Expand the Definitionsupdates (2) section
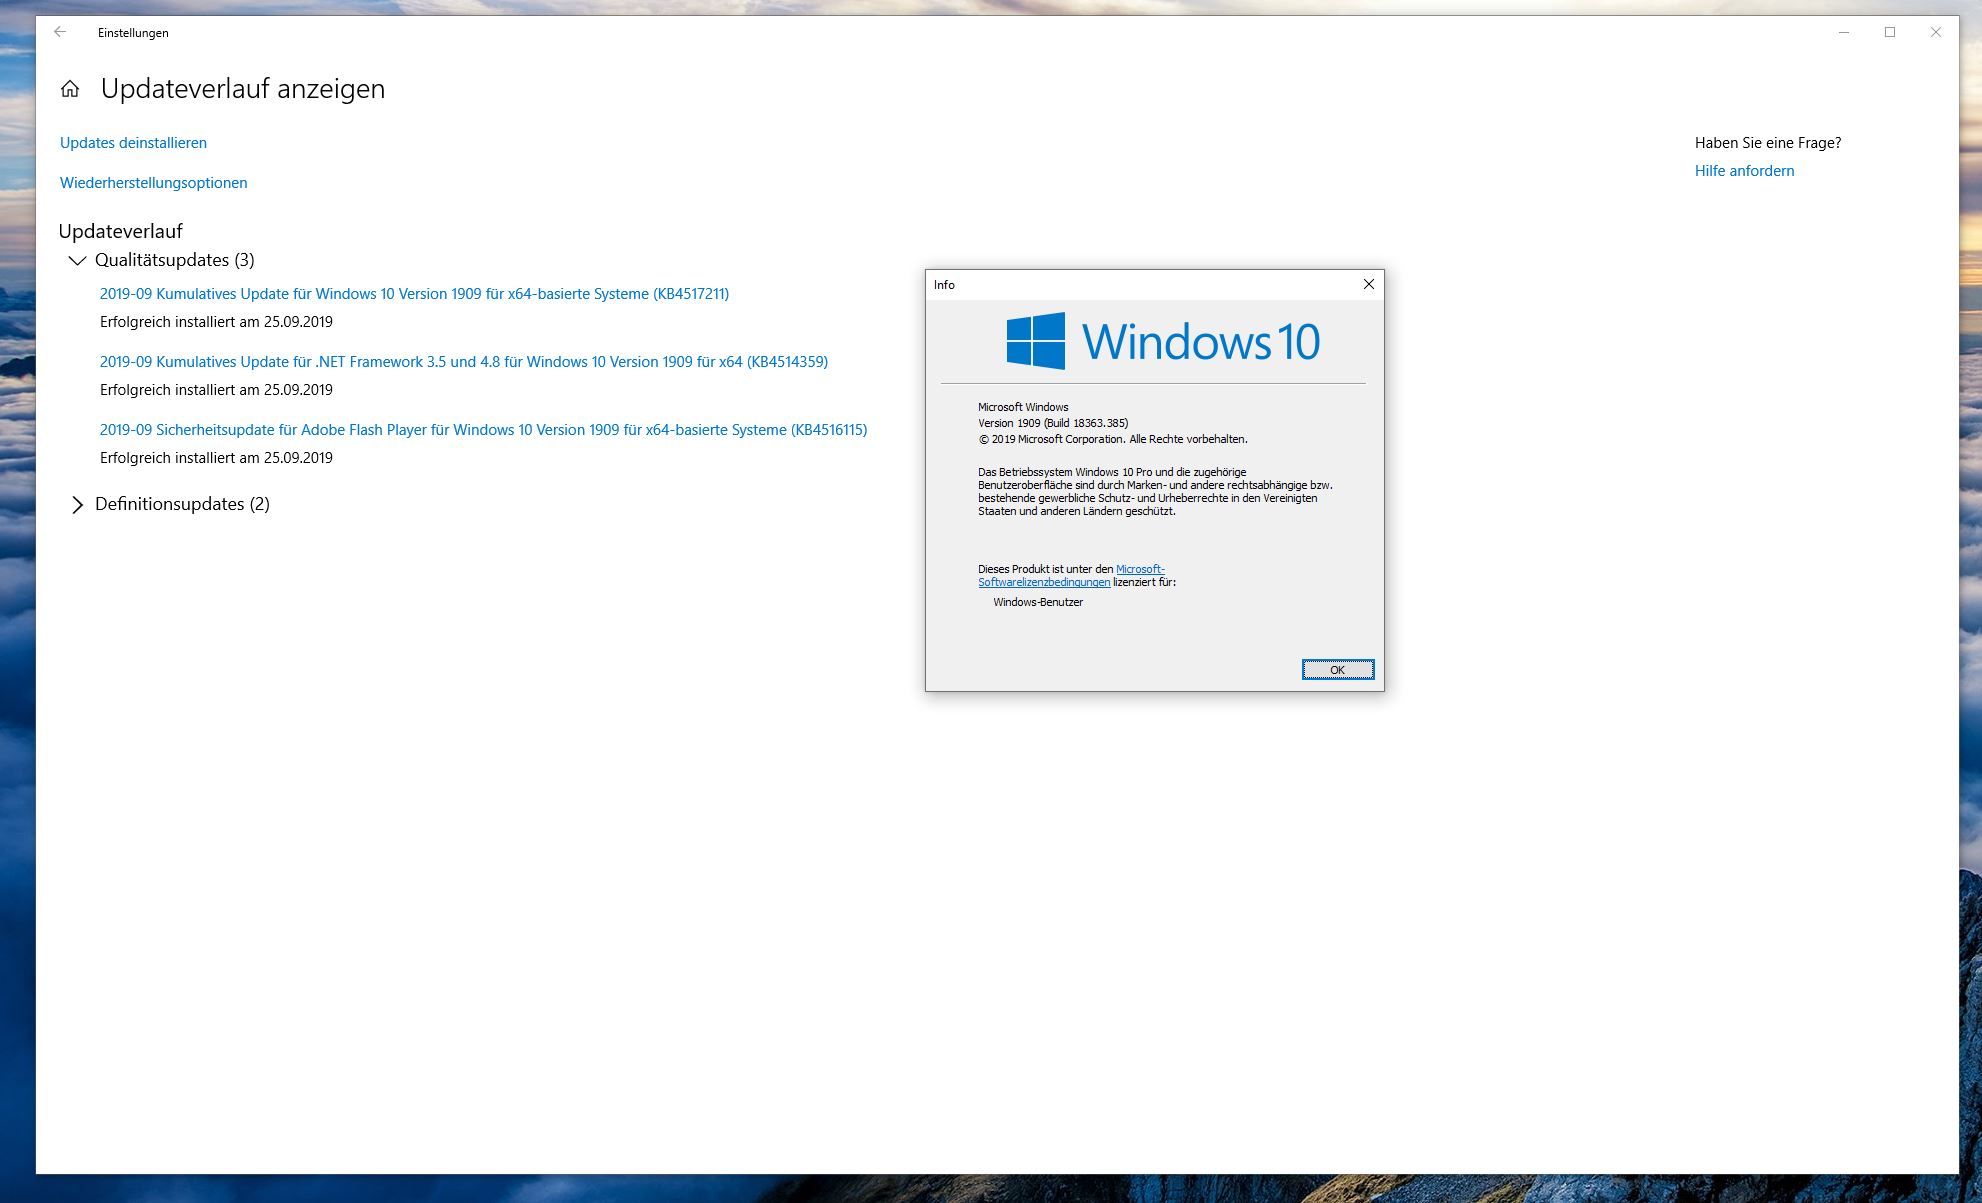 [77, 505]
